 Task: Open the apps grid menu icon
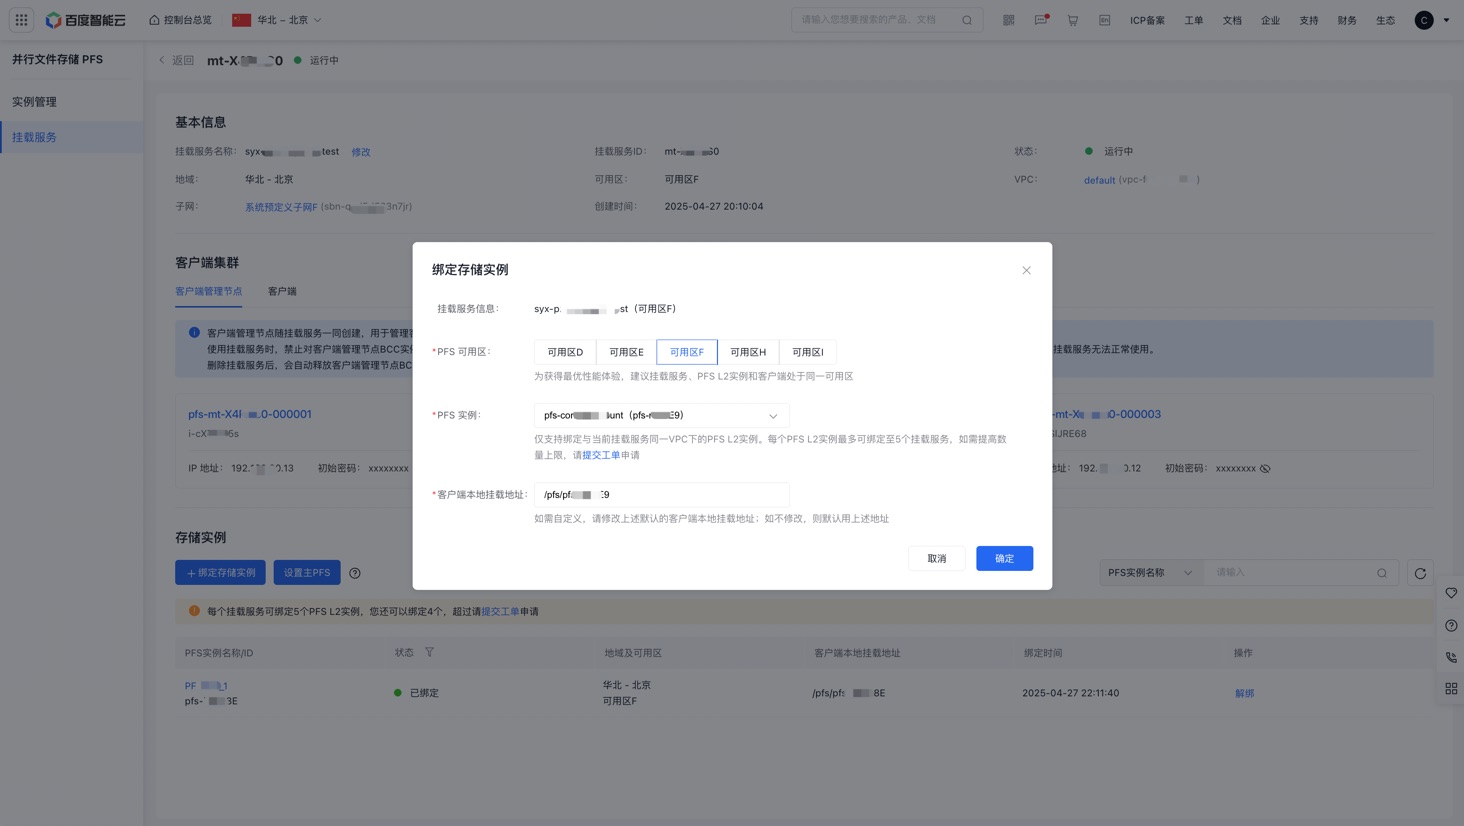pos(21,20)
